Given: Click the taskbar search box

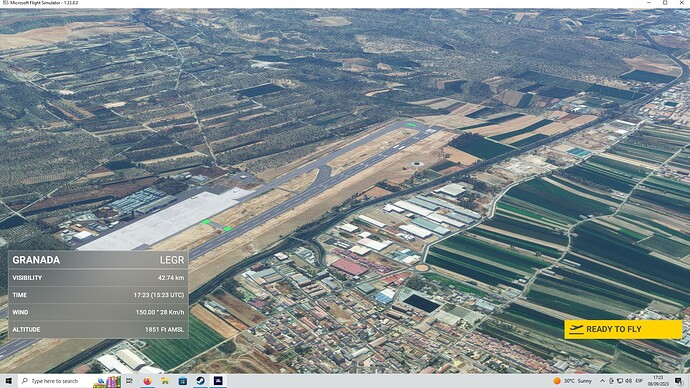Looking at the screenshot, I should click(x=55, y=381).
